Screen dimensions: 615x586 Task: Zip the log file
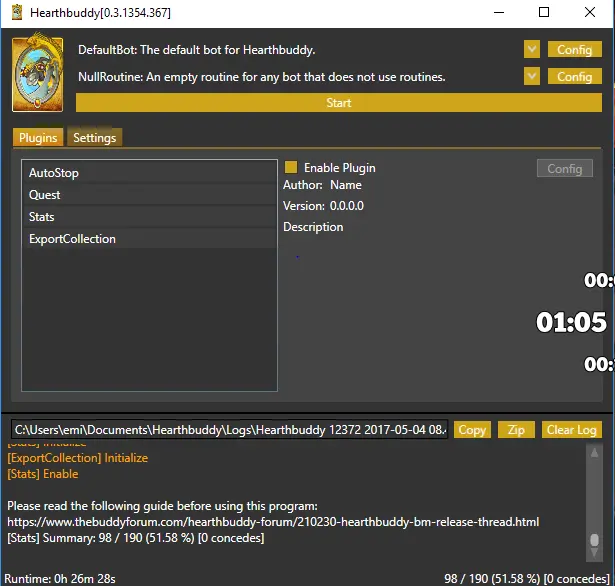[516, 430]
